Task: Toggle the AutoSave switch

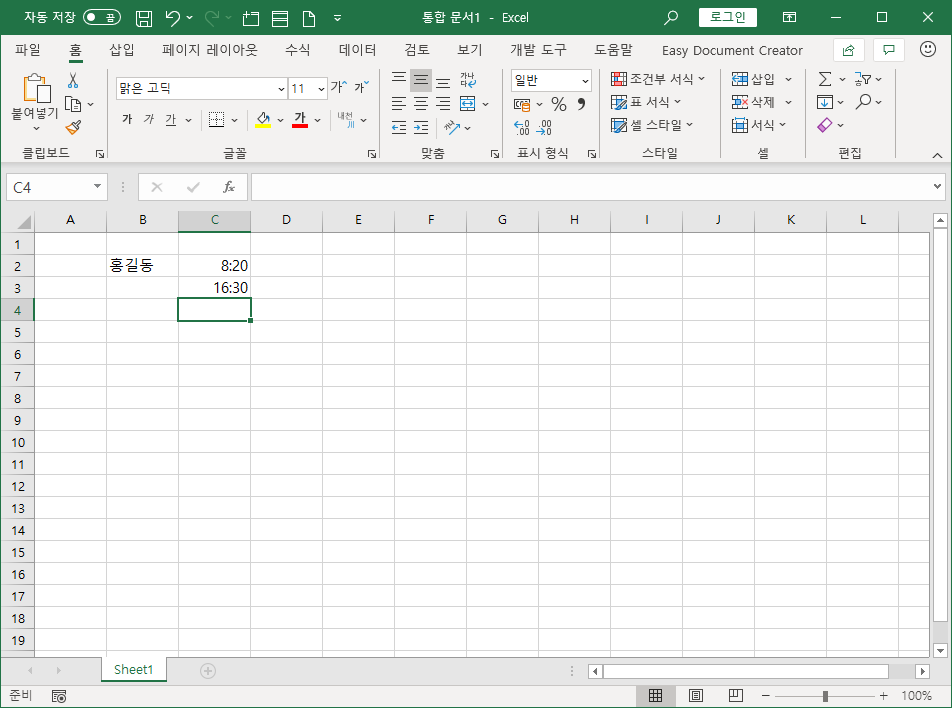Action: point(101,18)
